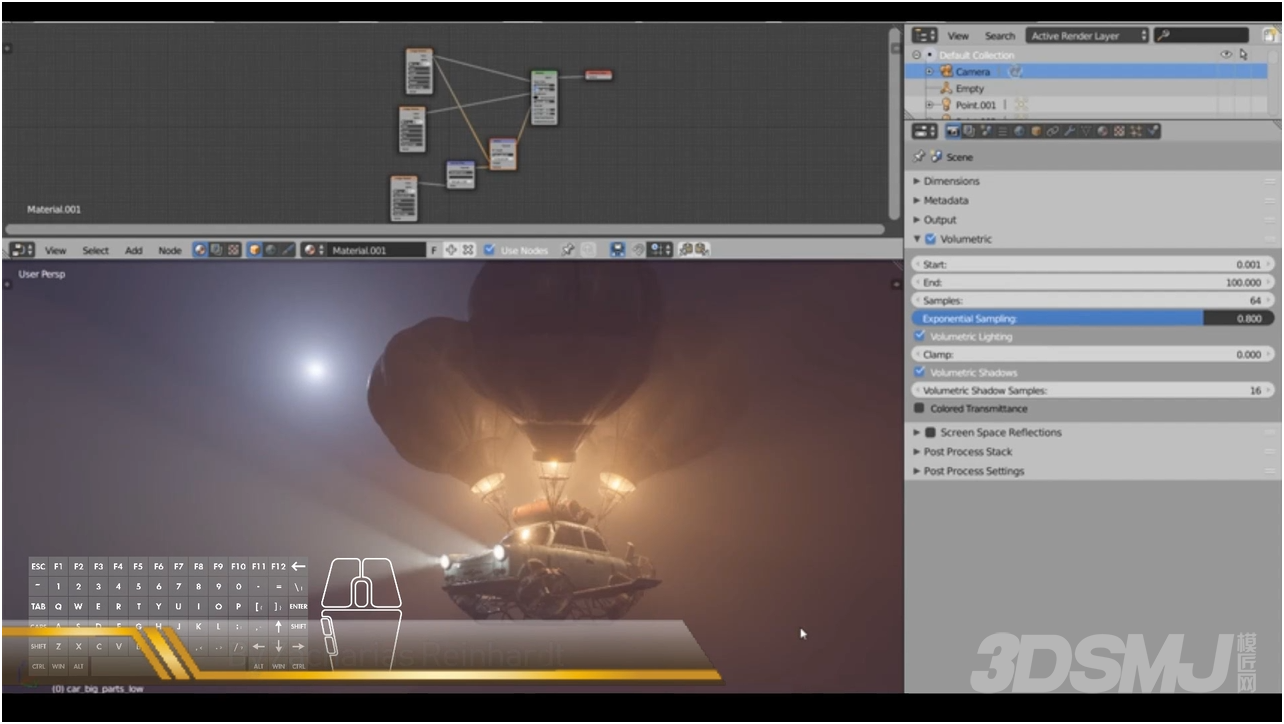Open the Render Layers properties tab
The width and height of the screenshot is (1284, 724).
click(x=969, y=131)
